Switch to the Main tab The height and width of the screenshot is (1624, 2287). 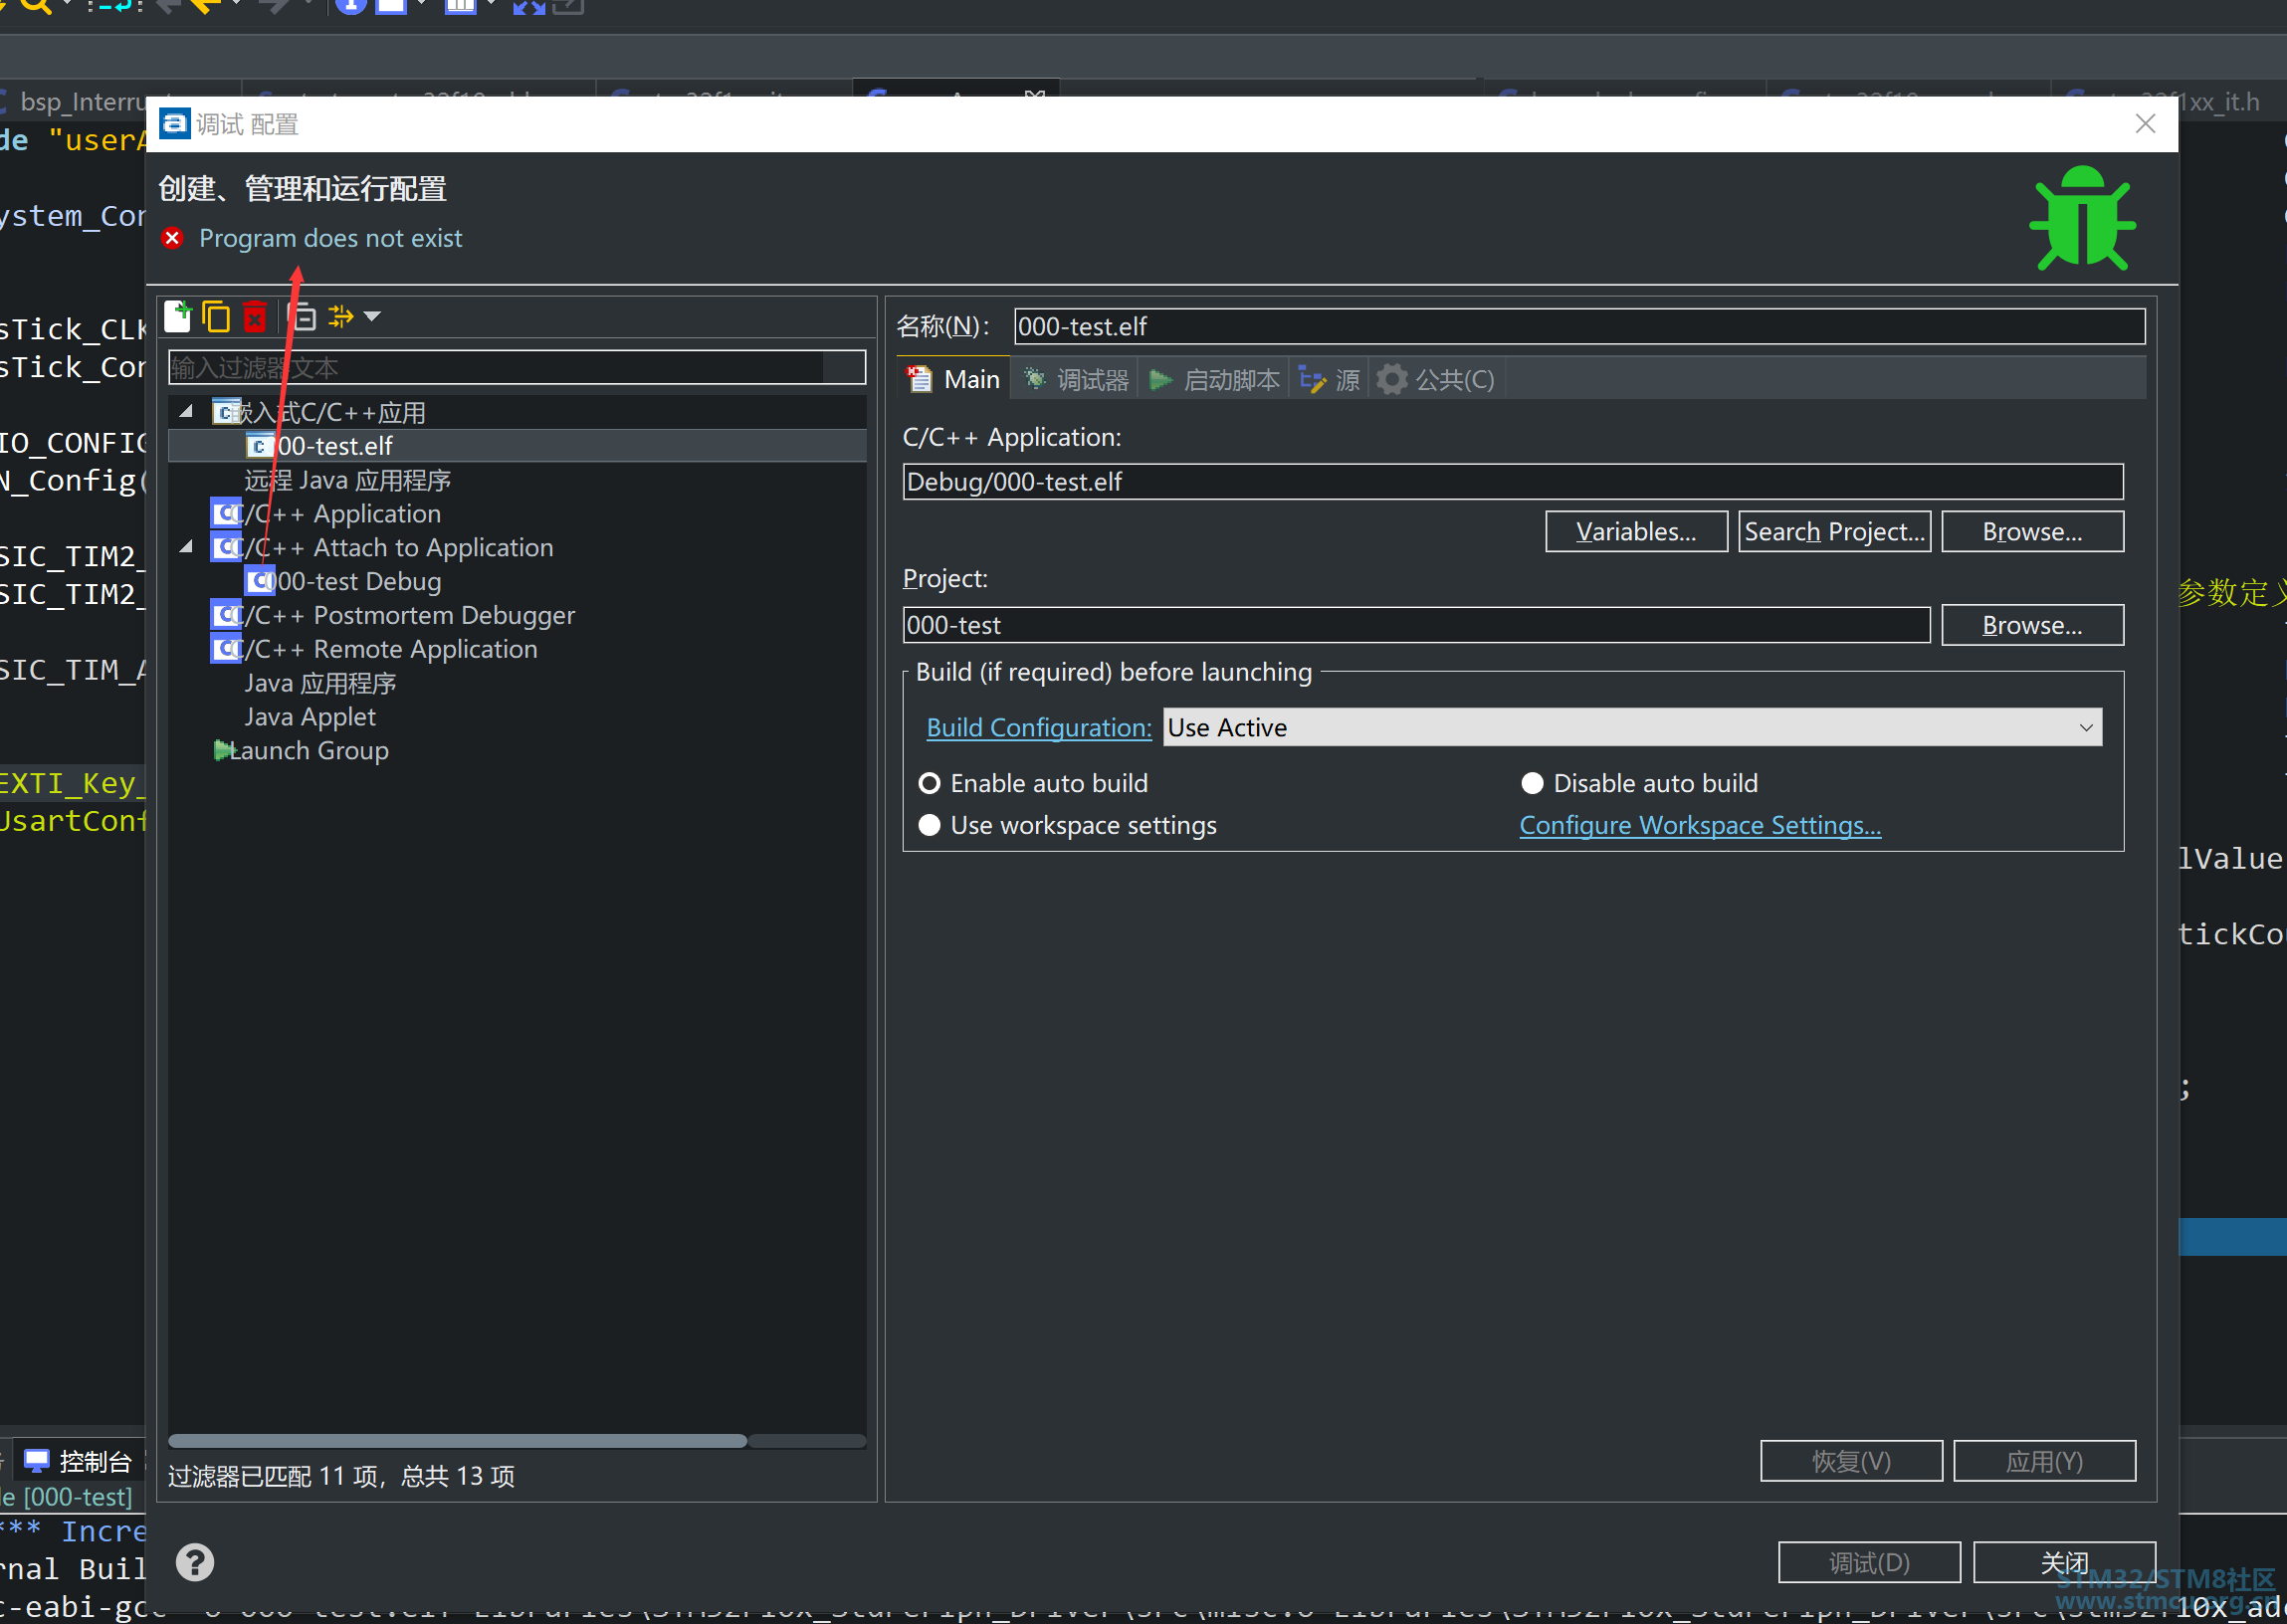tap(953, 380)
